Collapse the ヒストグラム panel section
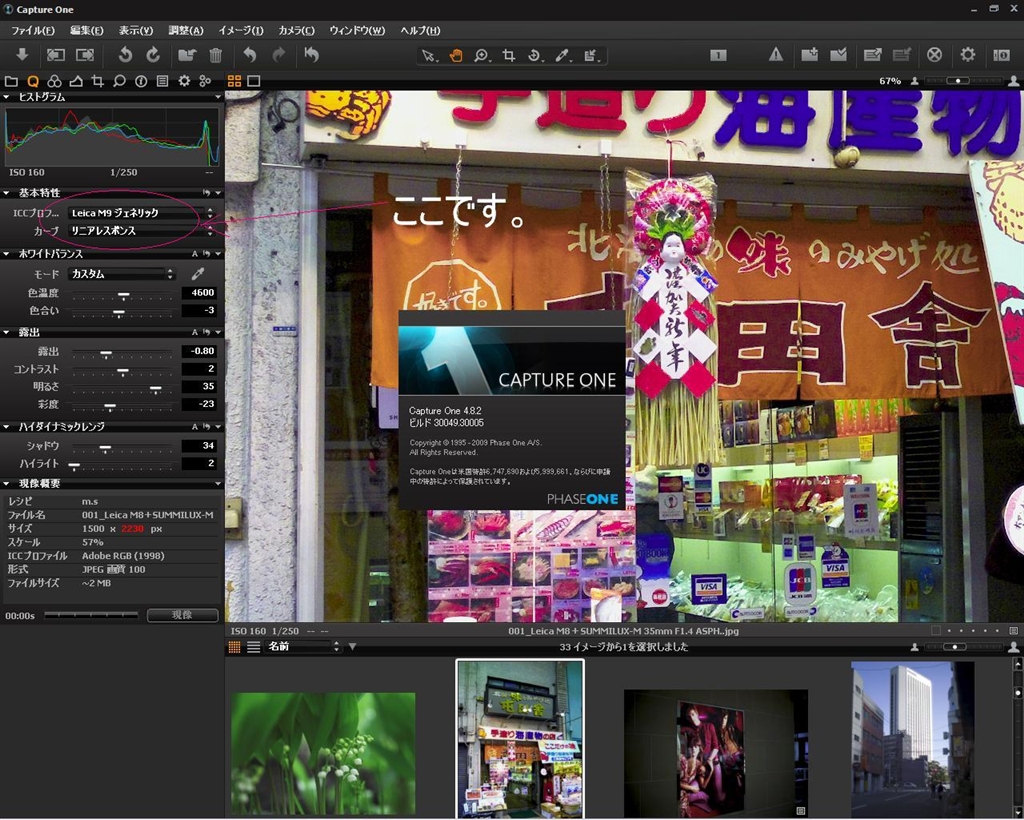This screenshot has height=820, width=1024. point(8,97)
